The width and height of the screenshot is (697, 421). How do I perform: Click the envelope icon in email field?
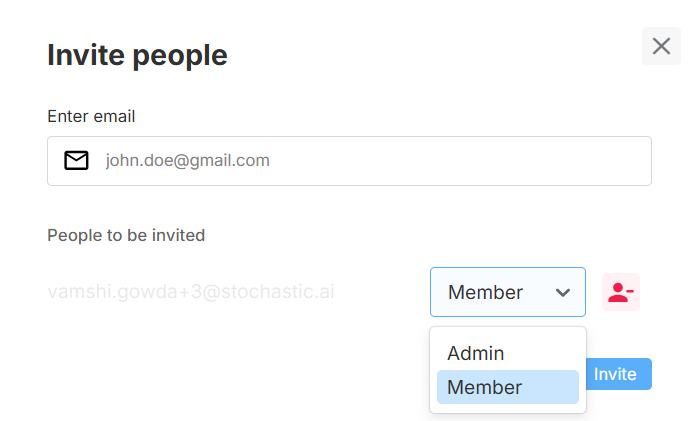(x=76, y=160)
